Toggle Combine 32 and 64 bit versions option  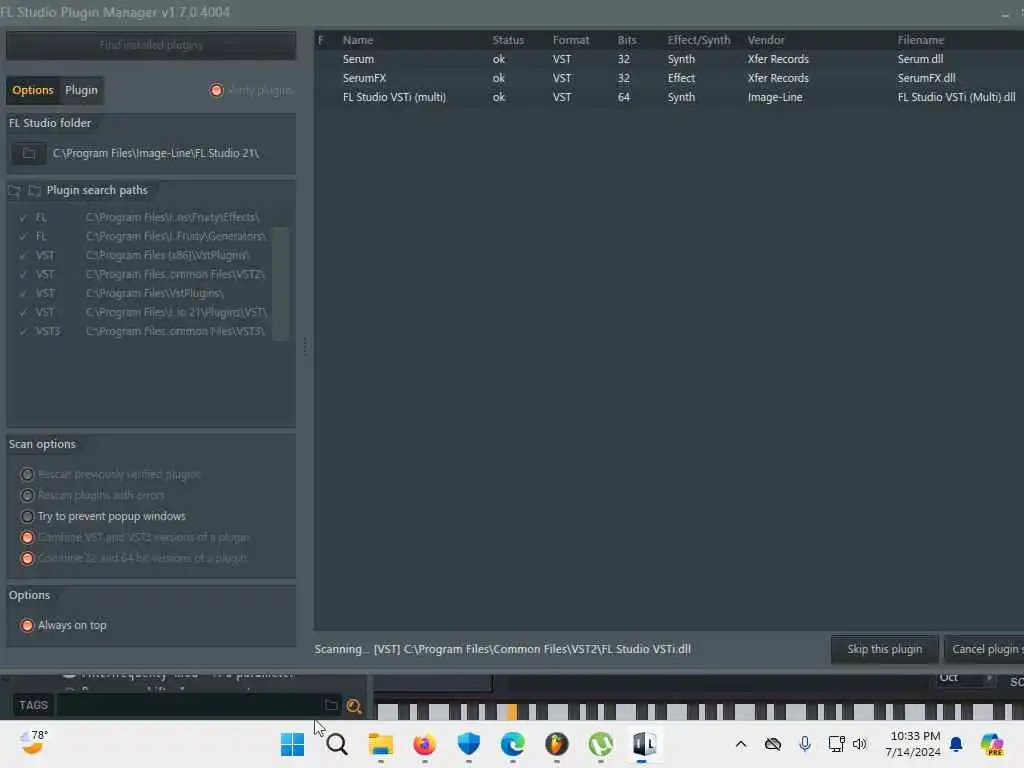tap(27, 558)
